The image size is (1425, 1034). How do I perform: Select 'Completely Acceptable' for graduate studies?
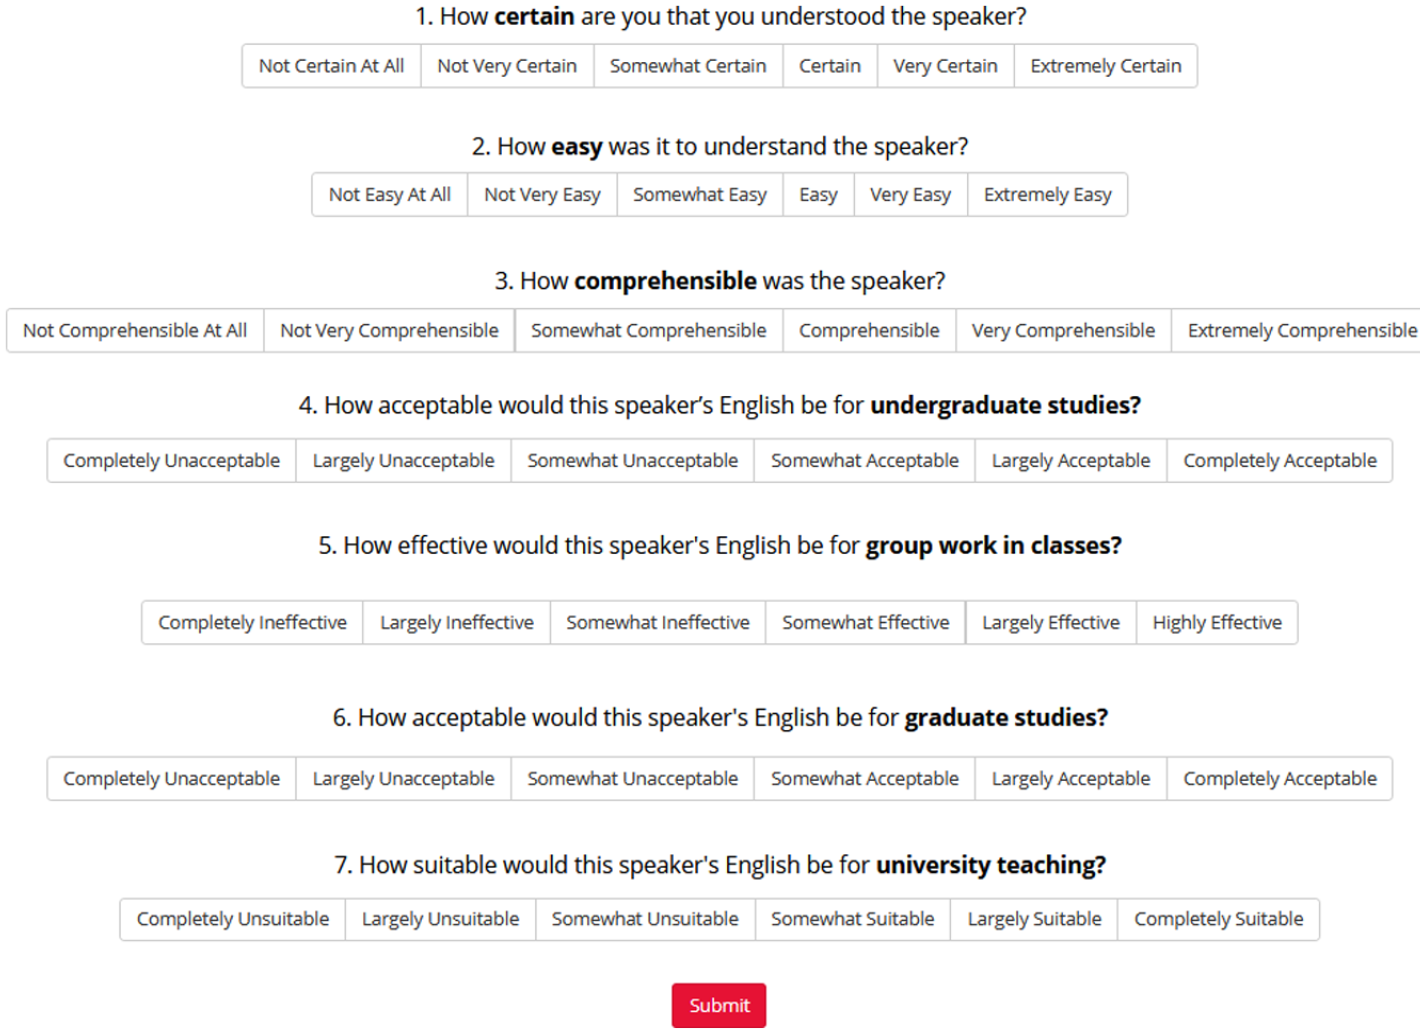(1280, 779)
